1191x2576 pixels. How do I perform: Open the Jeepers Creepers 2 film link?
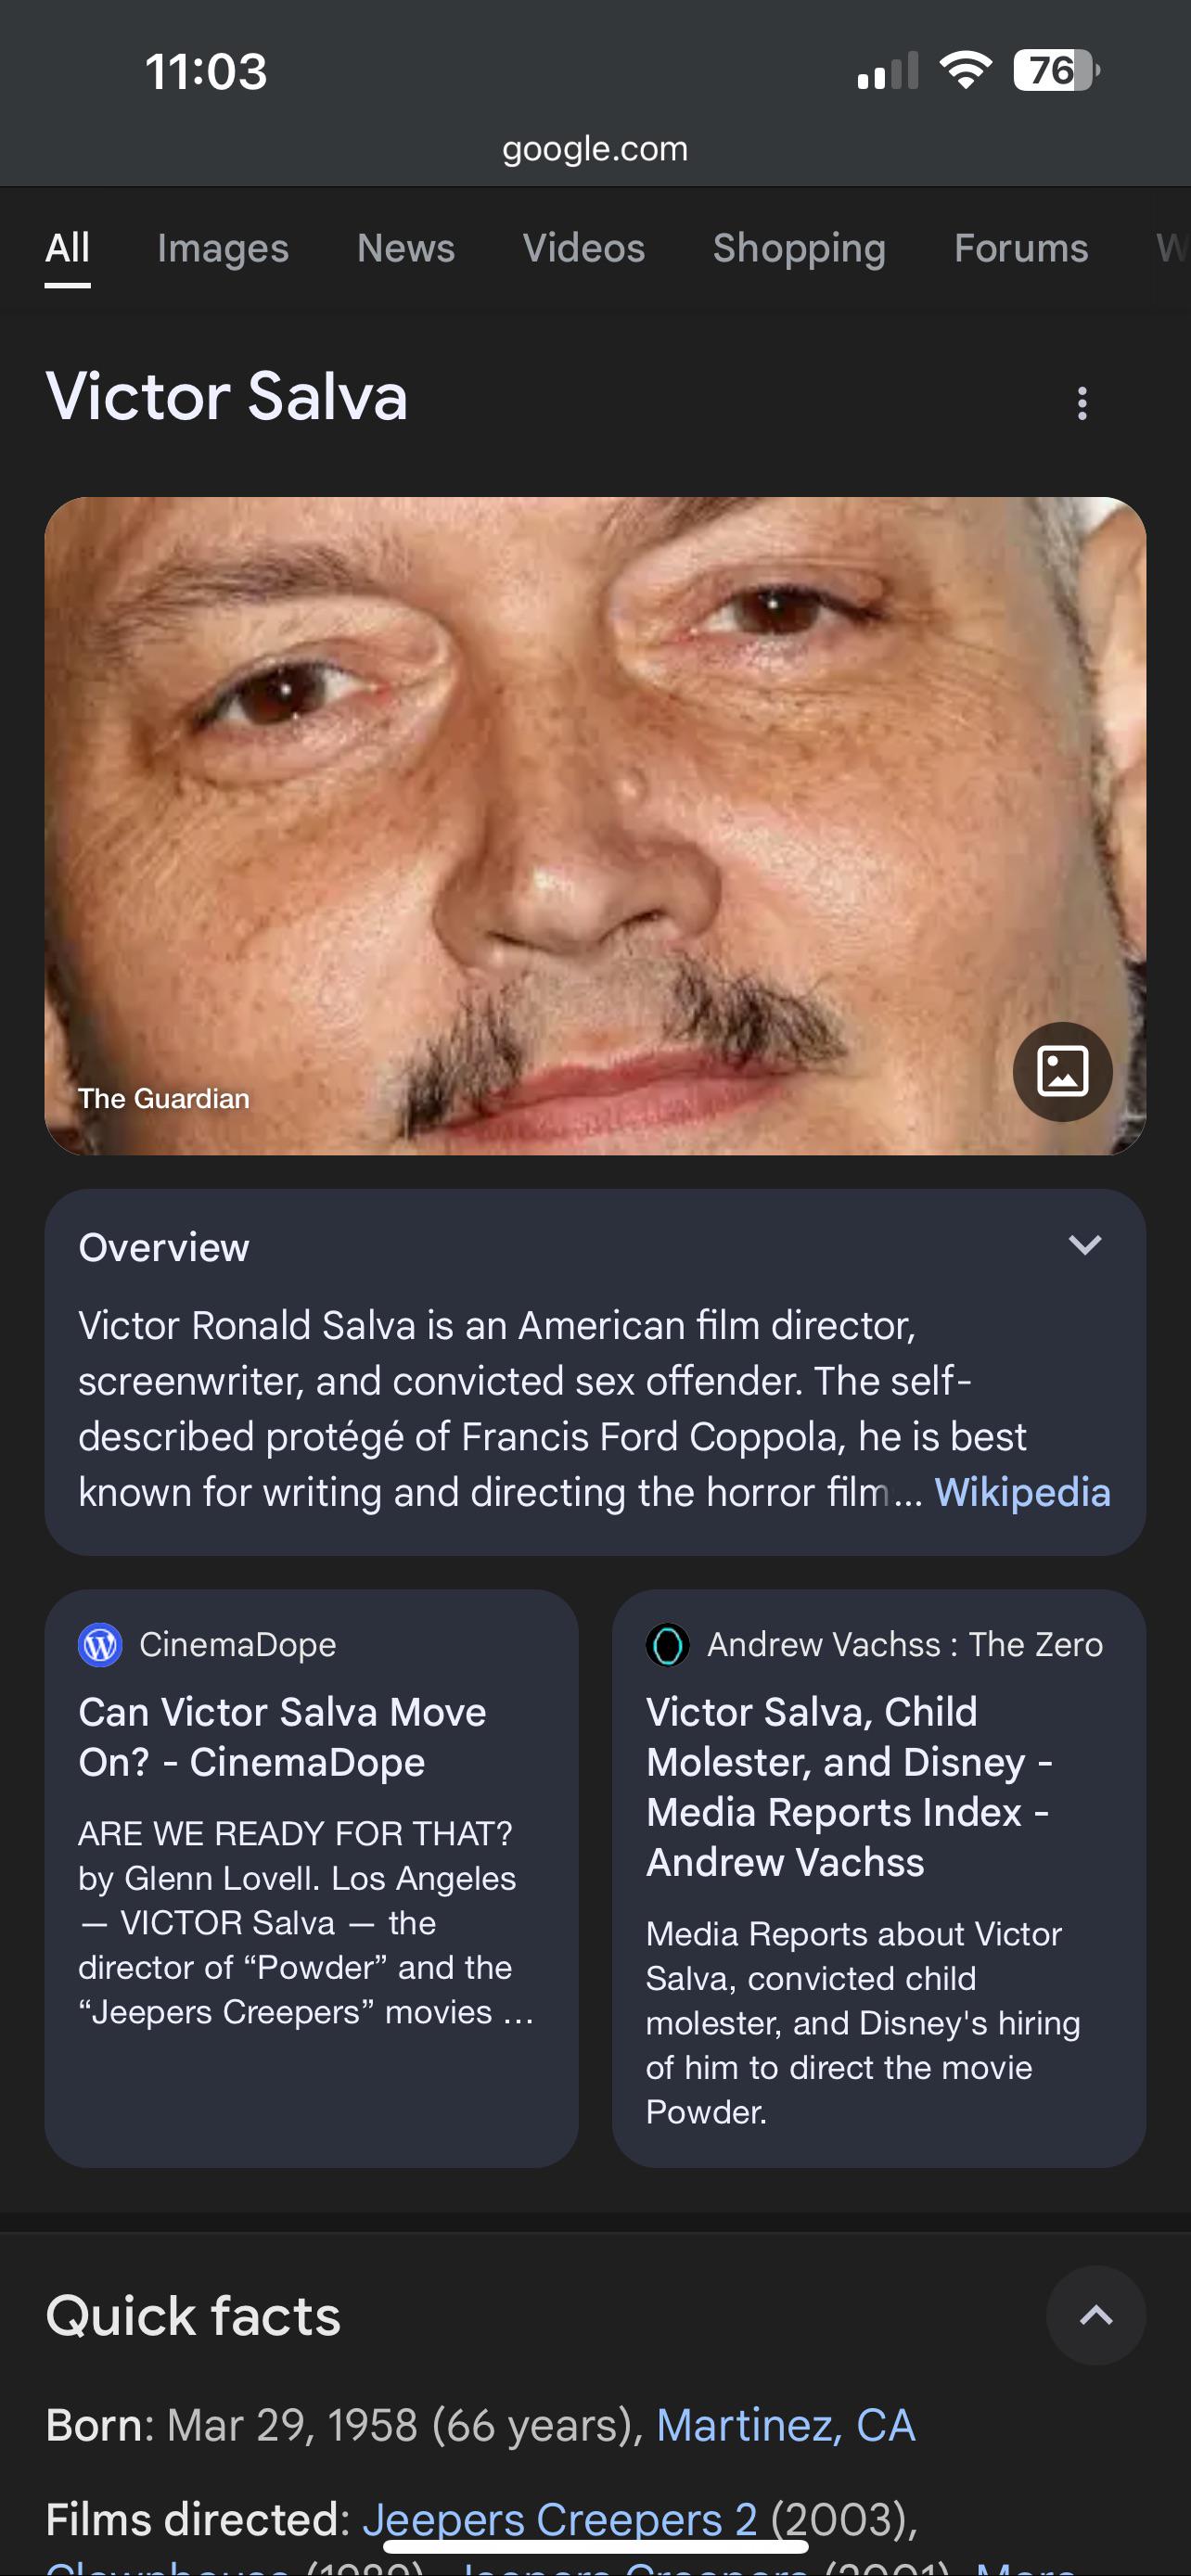pos(559,2519)
